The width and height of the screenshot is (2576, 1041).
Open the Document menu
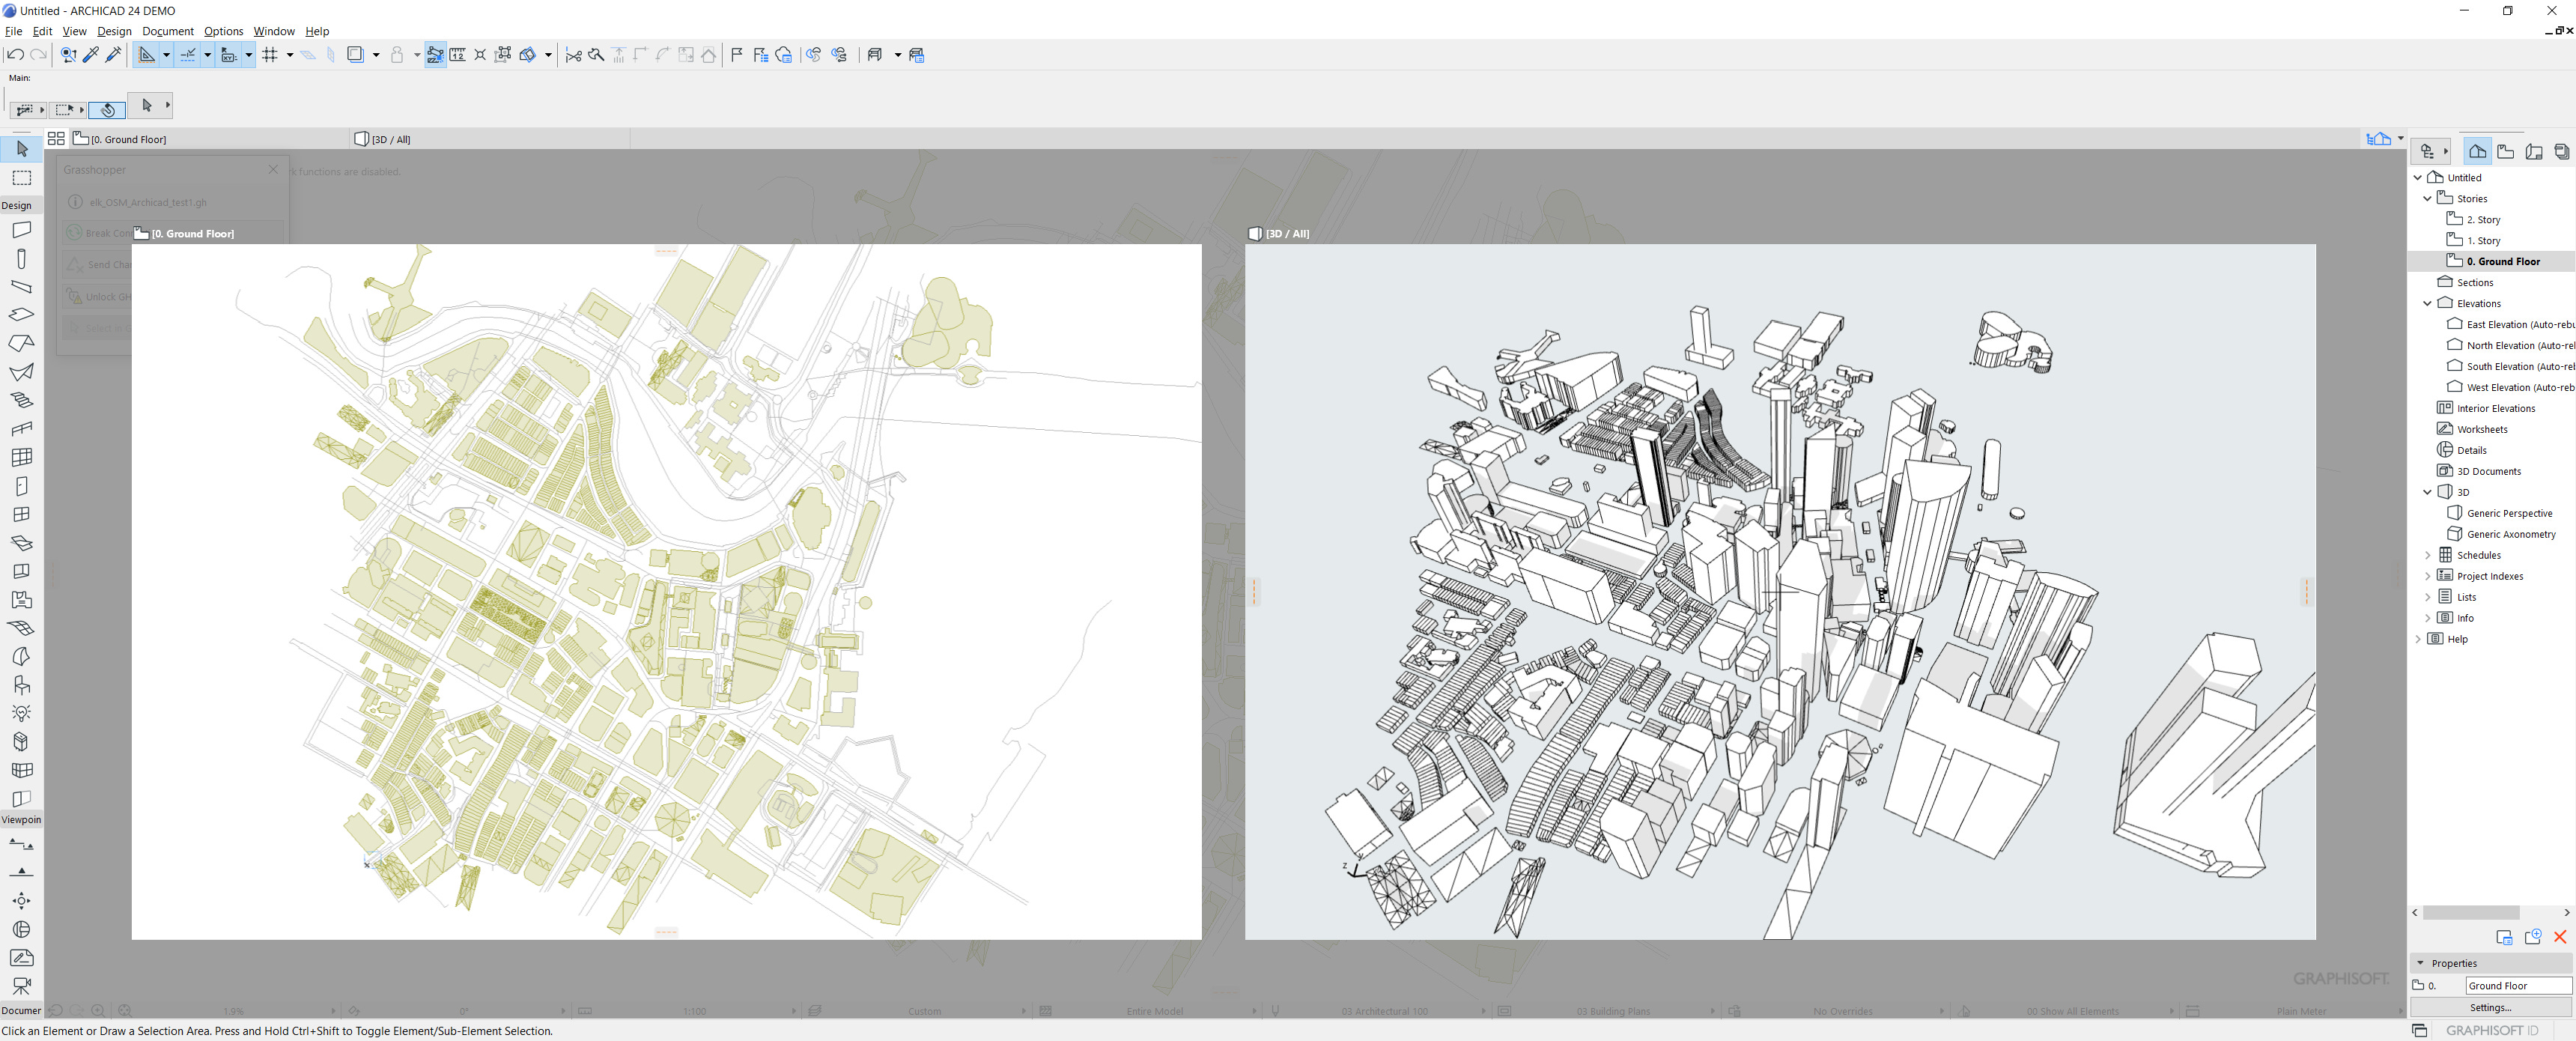[x=167, y=31]
